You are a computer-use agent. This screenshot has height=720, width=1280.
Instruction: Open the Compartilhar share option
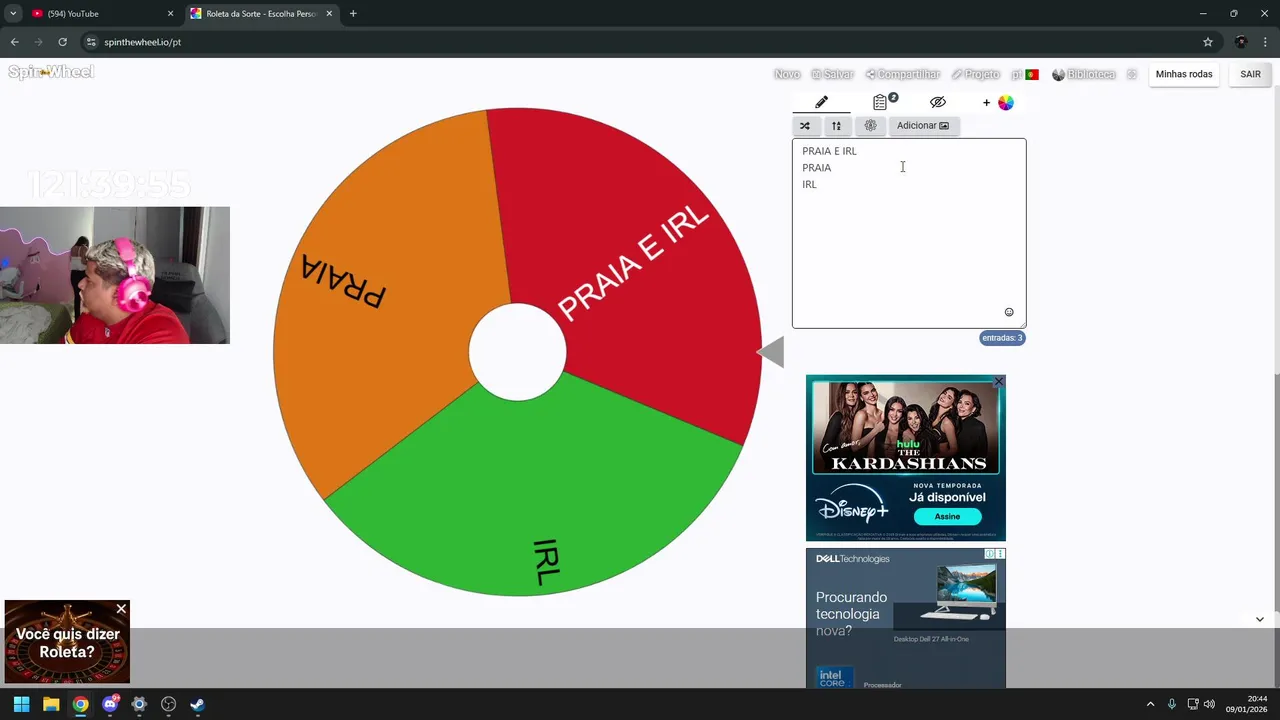[903, 74]
